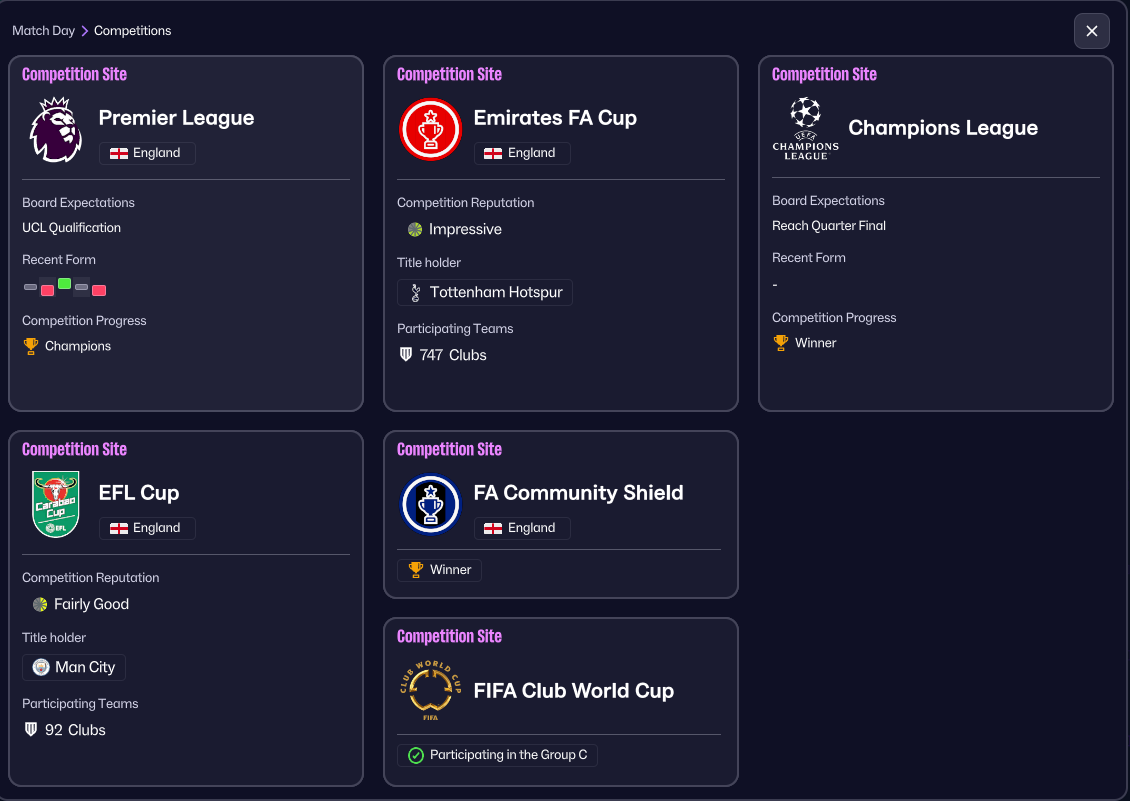
Task: Open the Tottenham Hotspur title holder chip
Action: coord(485,293)
